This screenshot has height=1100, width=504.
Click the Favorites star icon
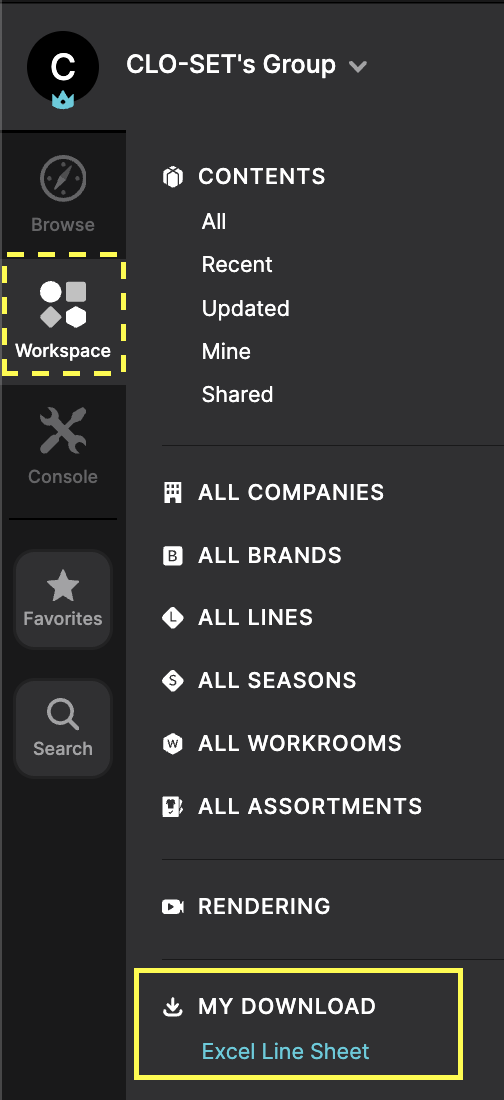[x=62, y=585]
